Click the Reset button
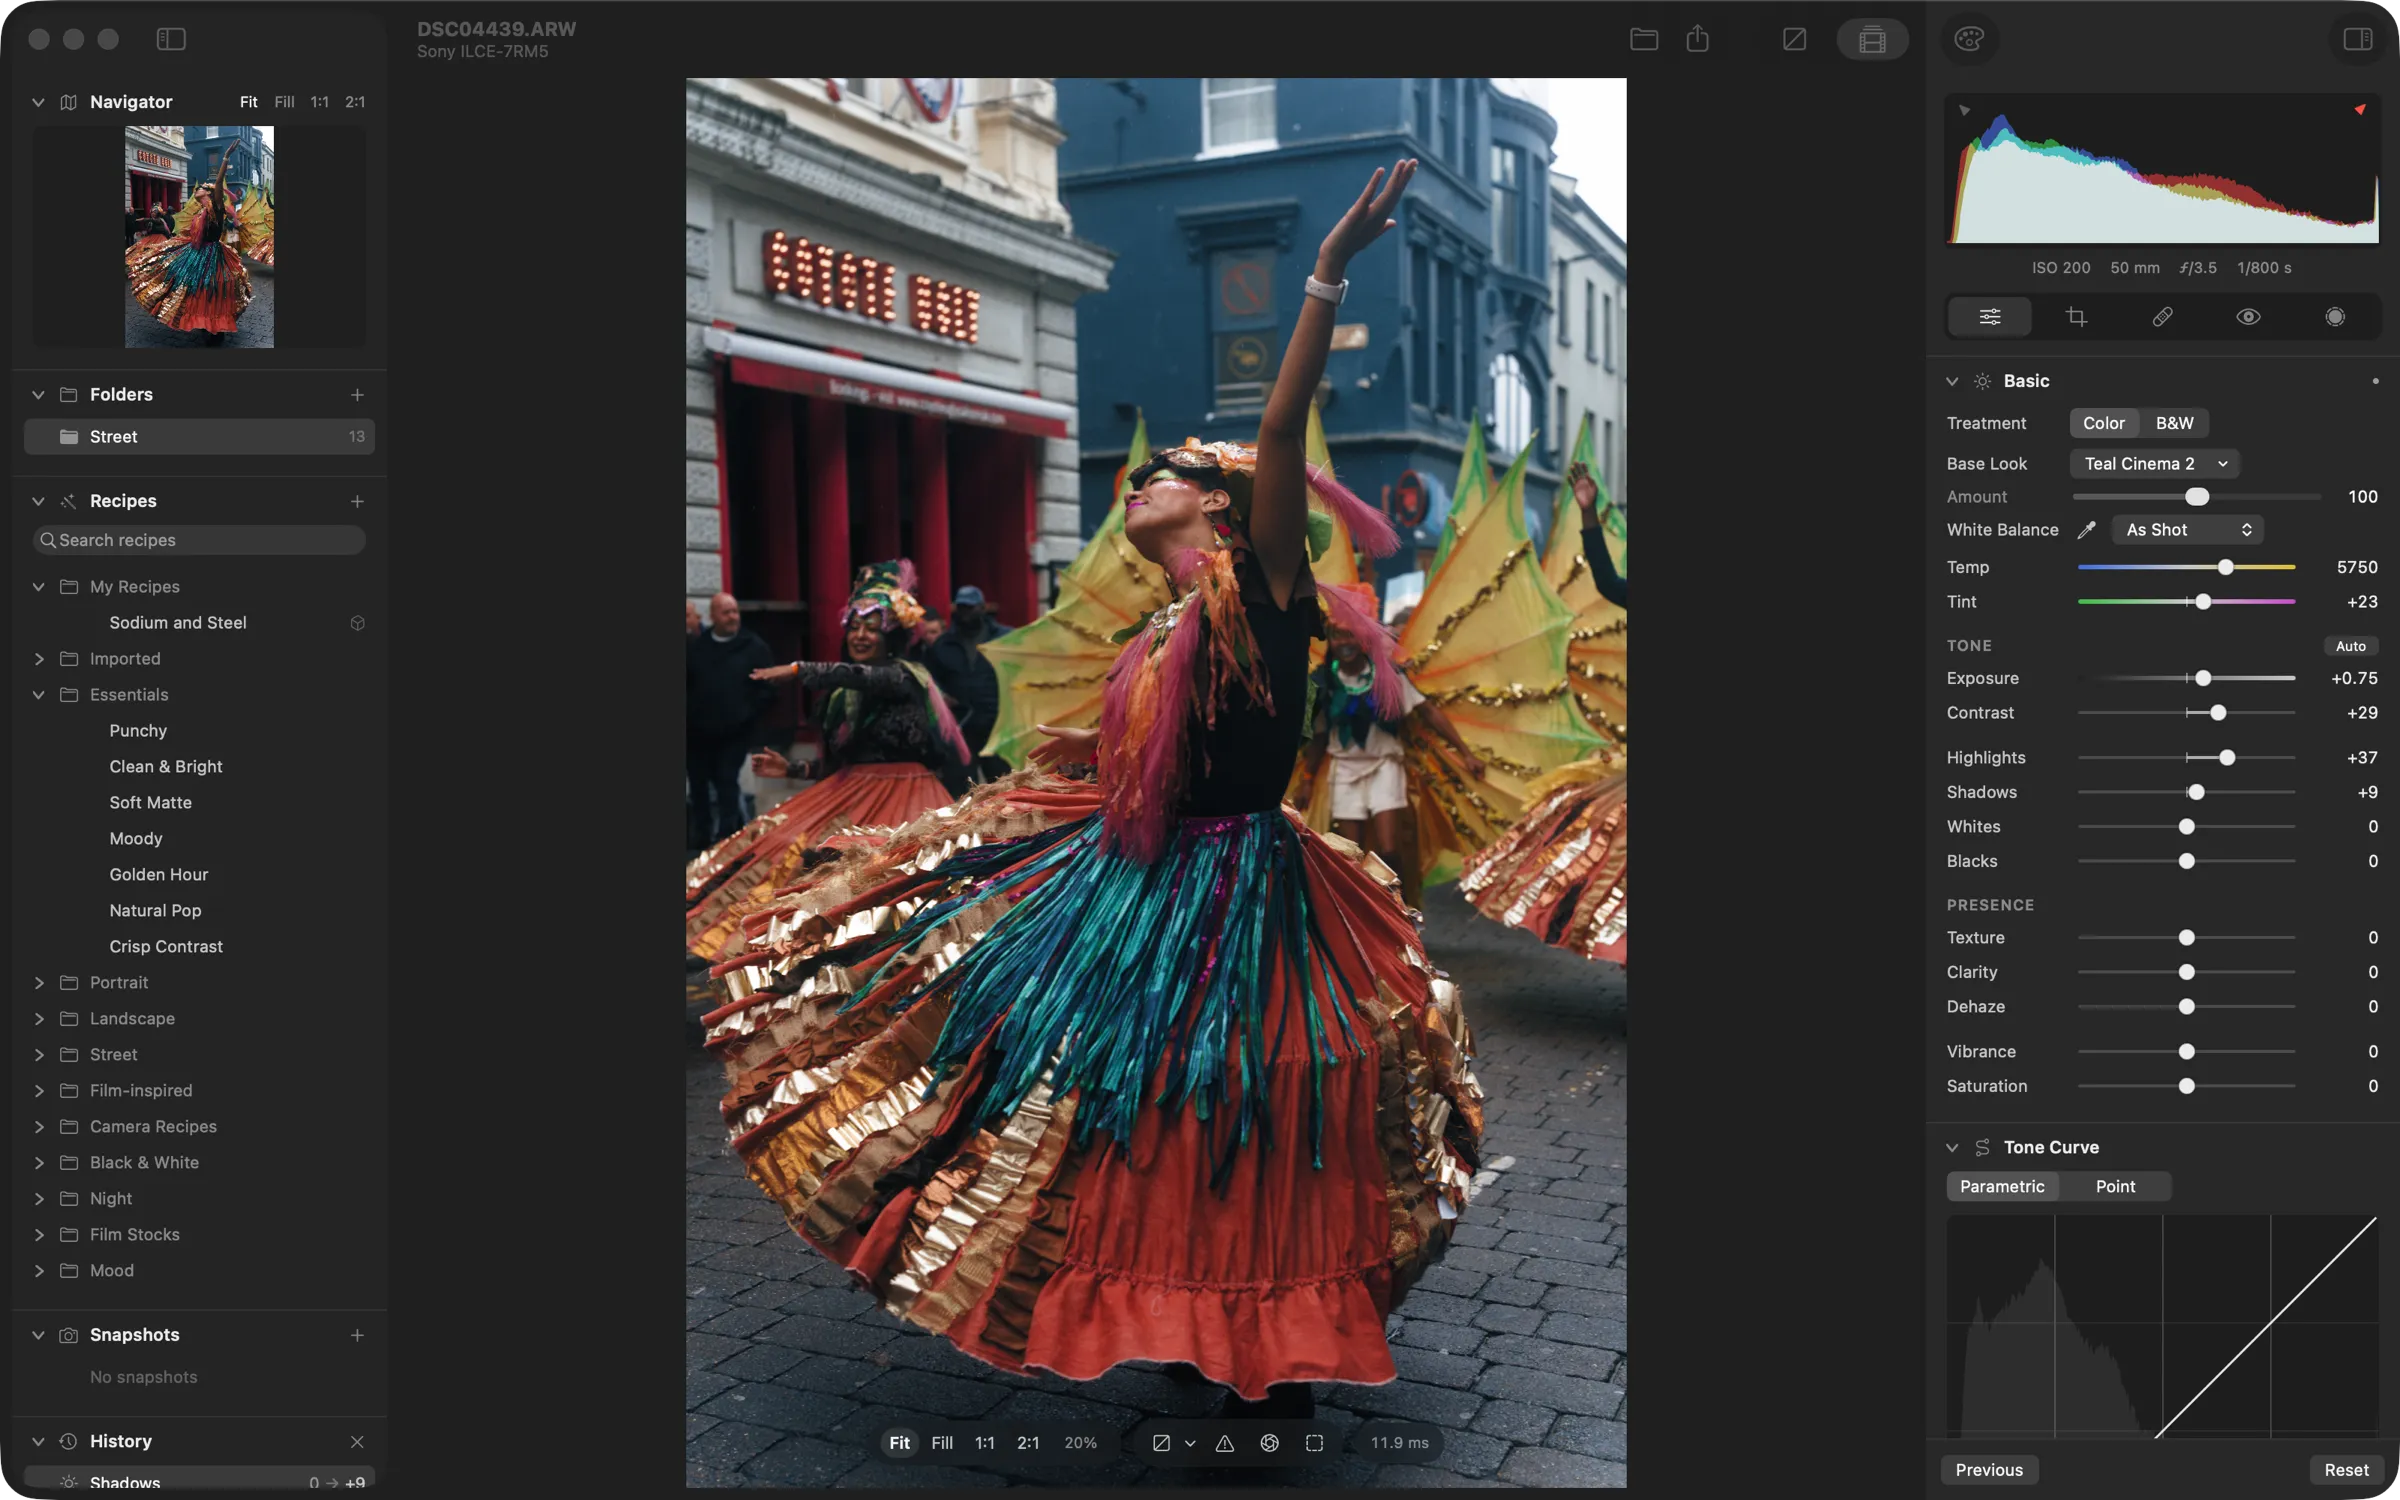2400x1500 pixels. coord(2346,1470)
